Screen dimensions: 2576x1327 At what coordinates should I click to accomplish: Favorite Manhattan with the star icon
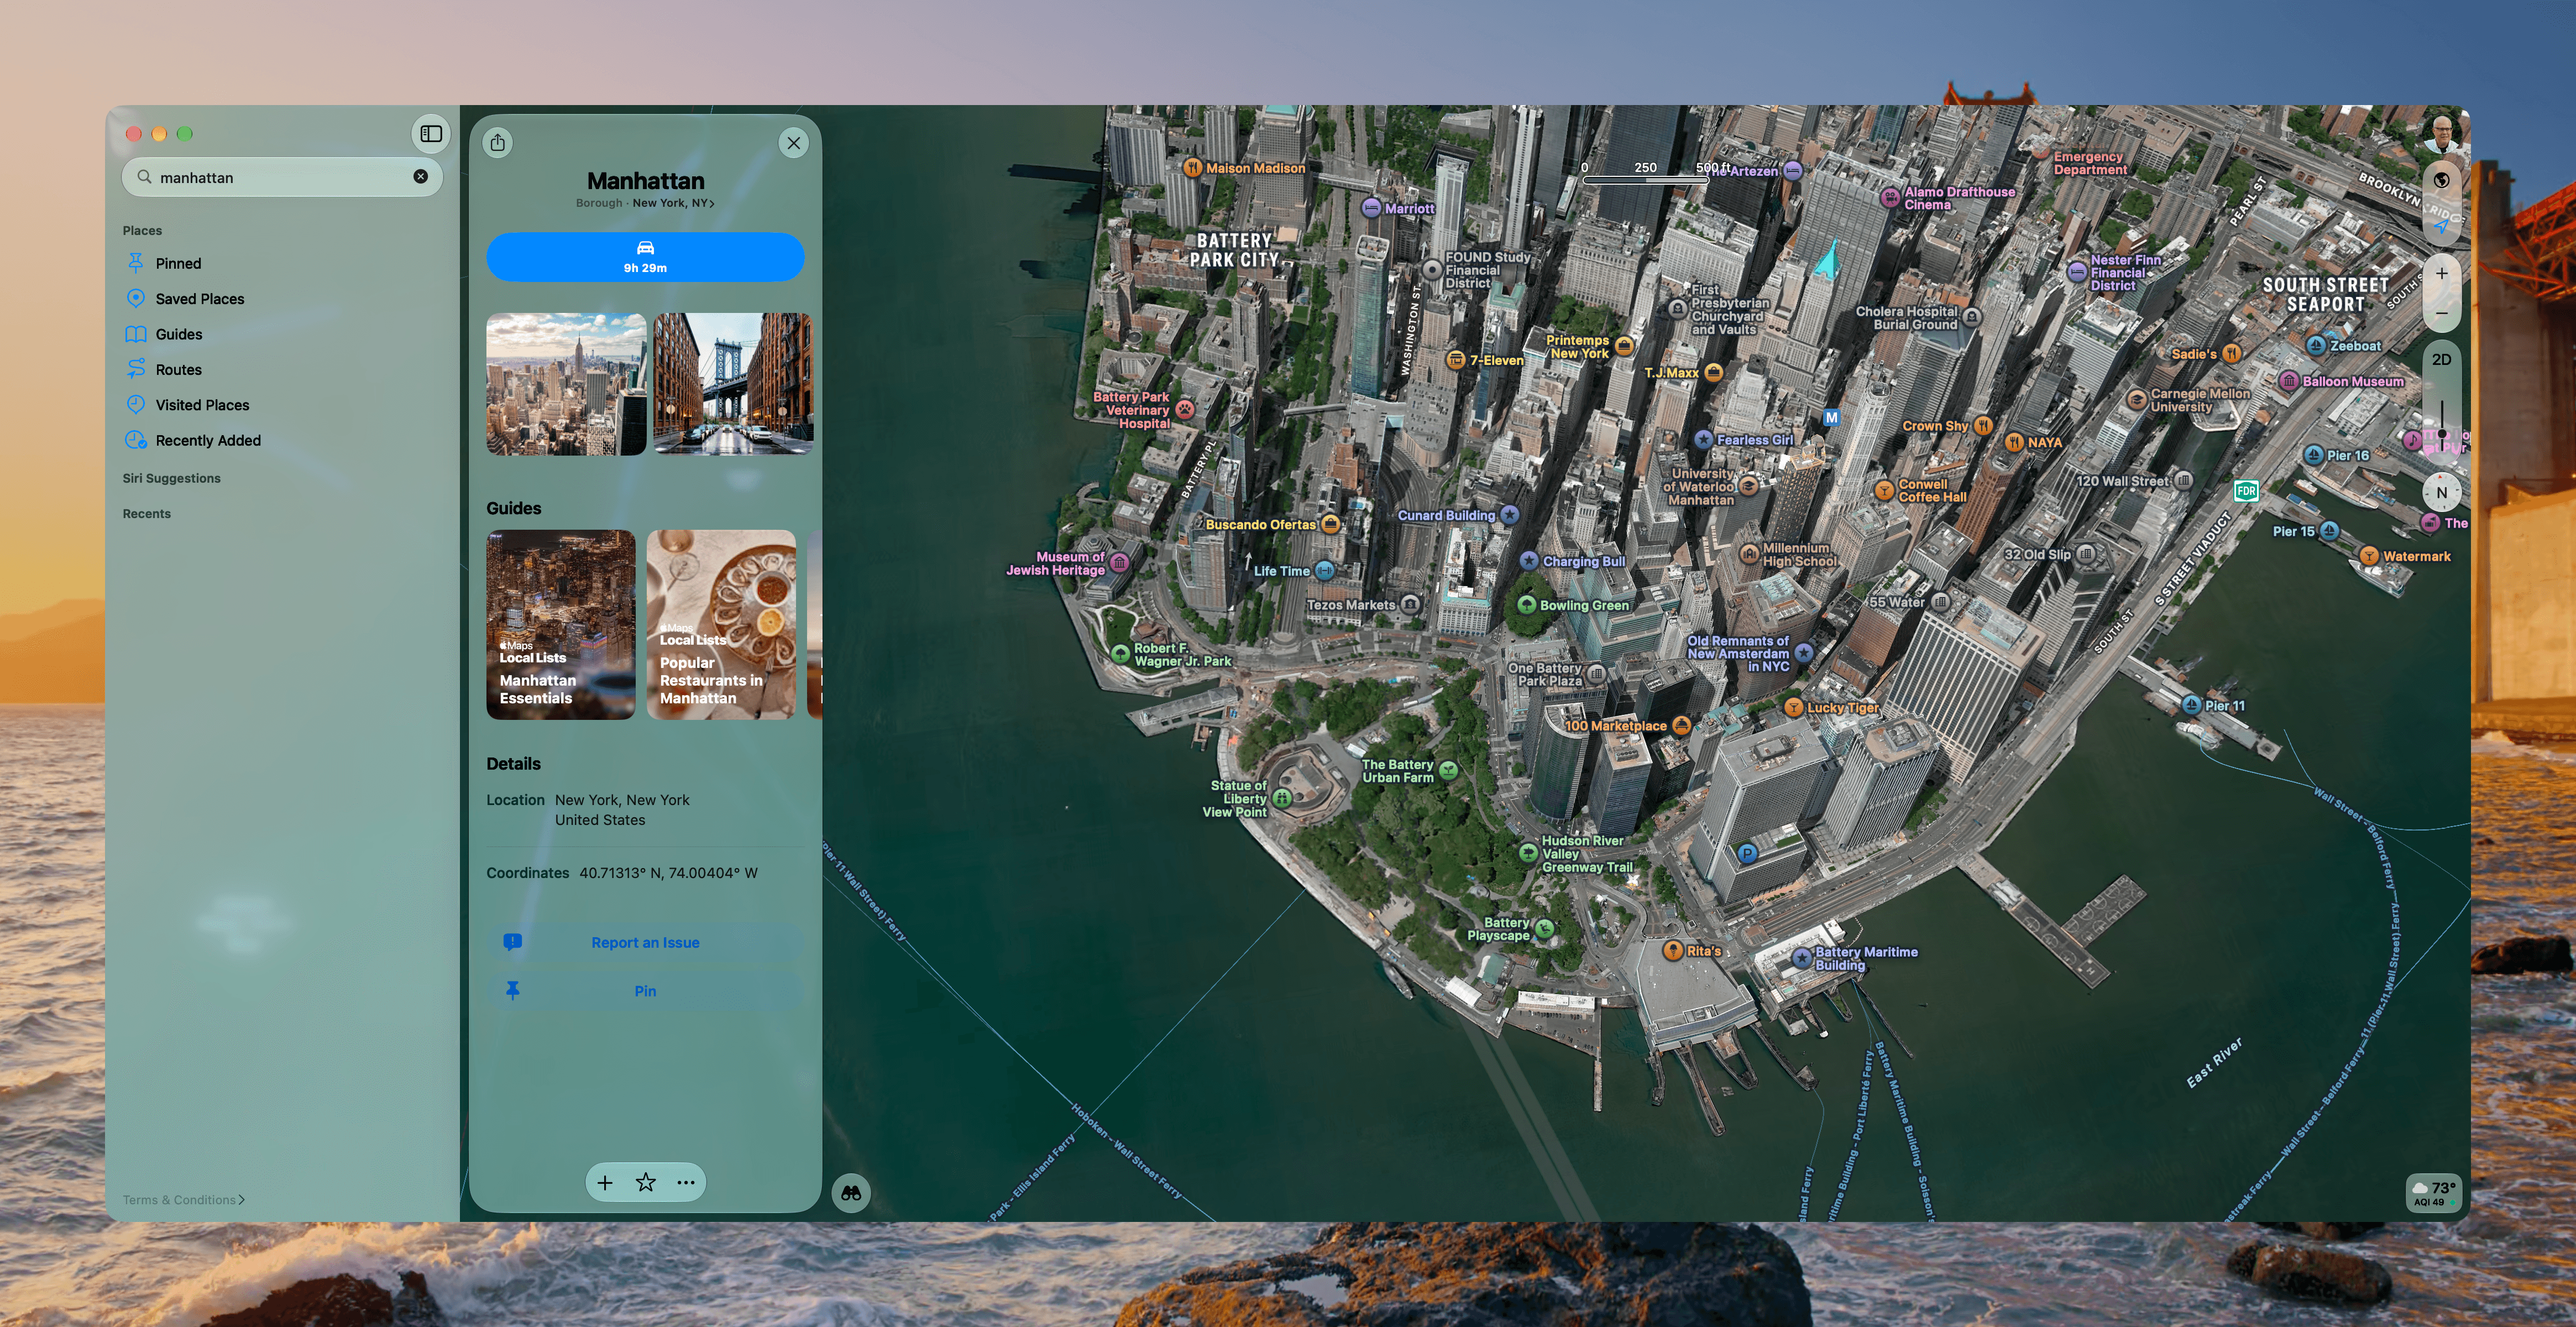tap(646, 1183)
